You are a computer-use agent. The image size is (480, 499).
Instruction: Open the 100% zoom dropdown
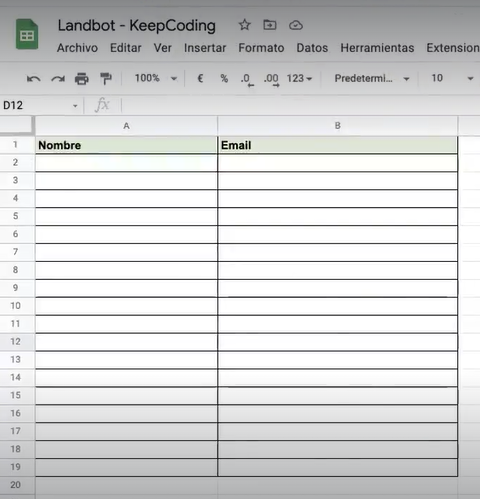pyautogui.click(x=156, y=78)
